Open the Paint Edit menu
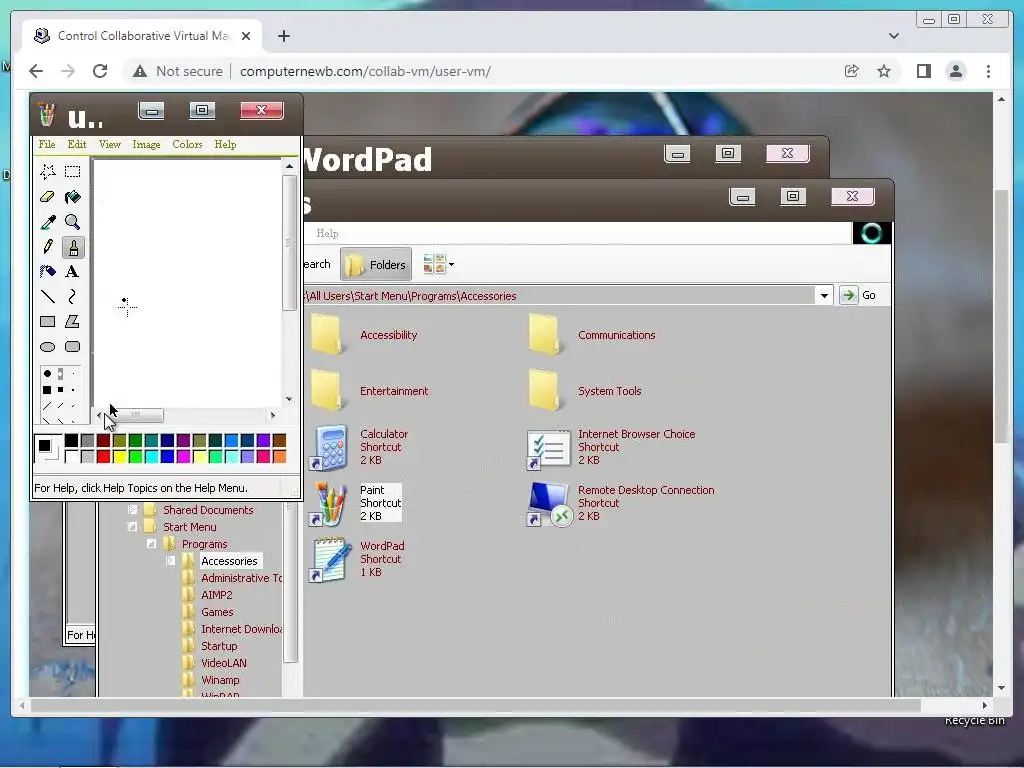Screen dimensions: 1024x768 (77, 144)
